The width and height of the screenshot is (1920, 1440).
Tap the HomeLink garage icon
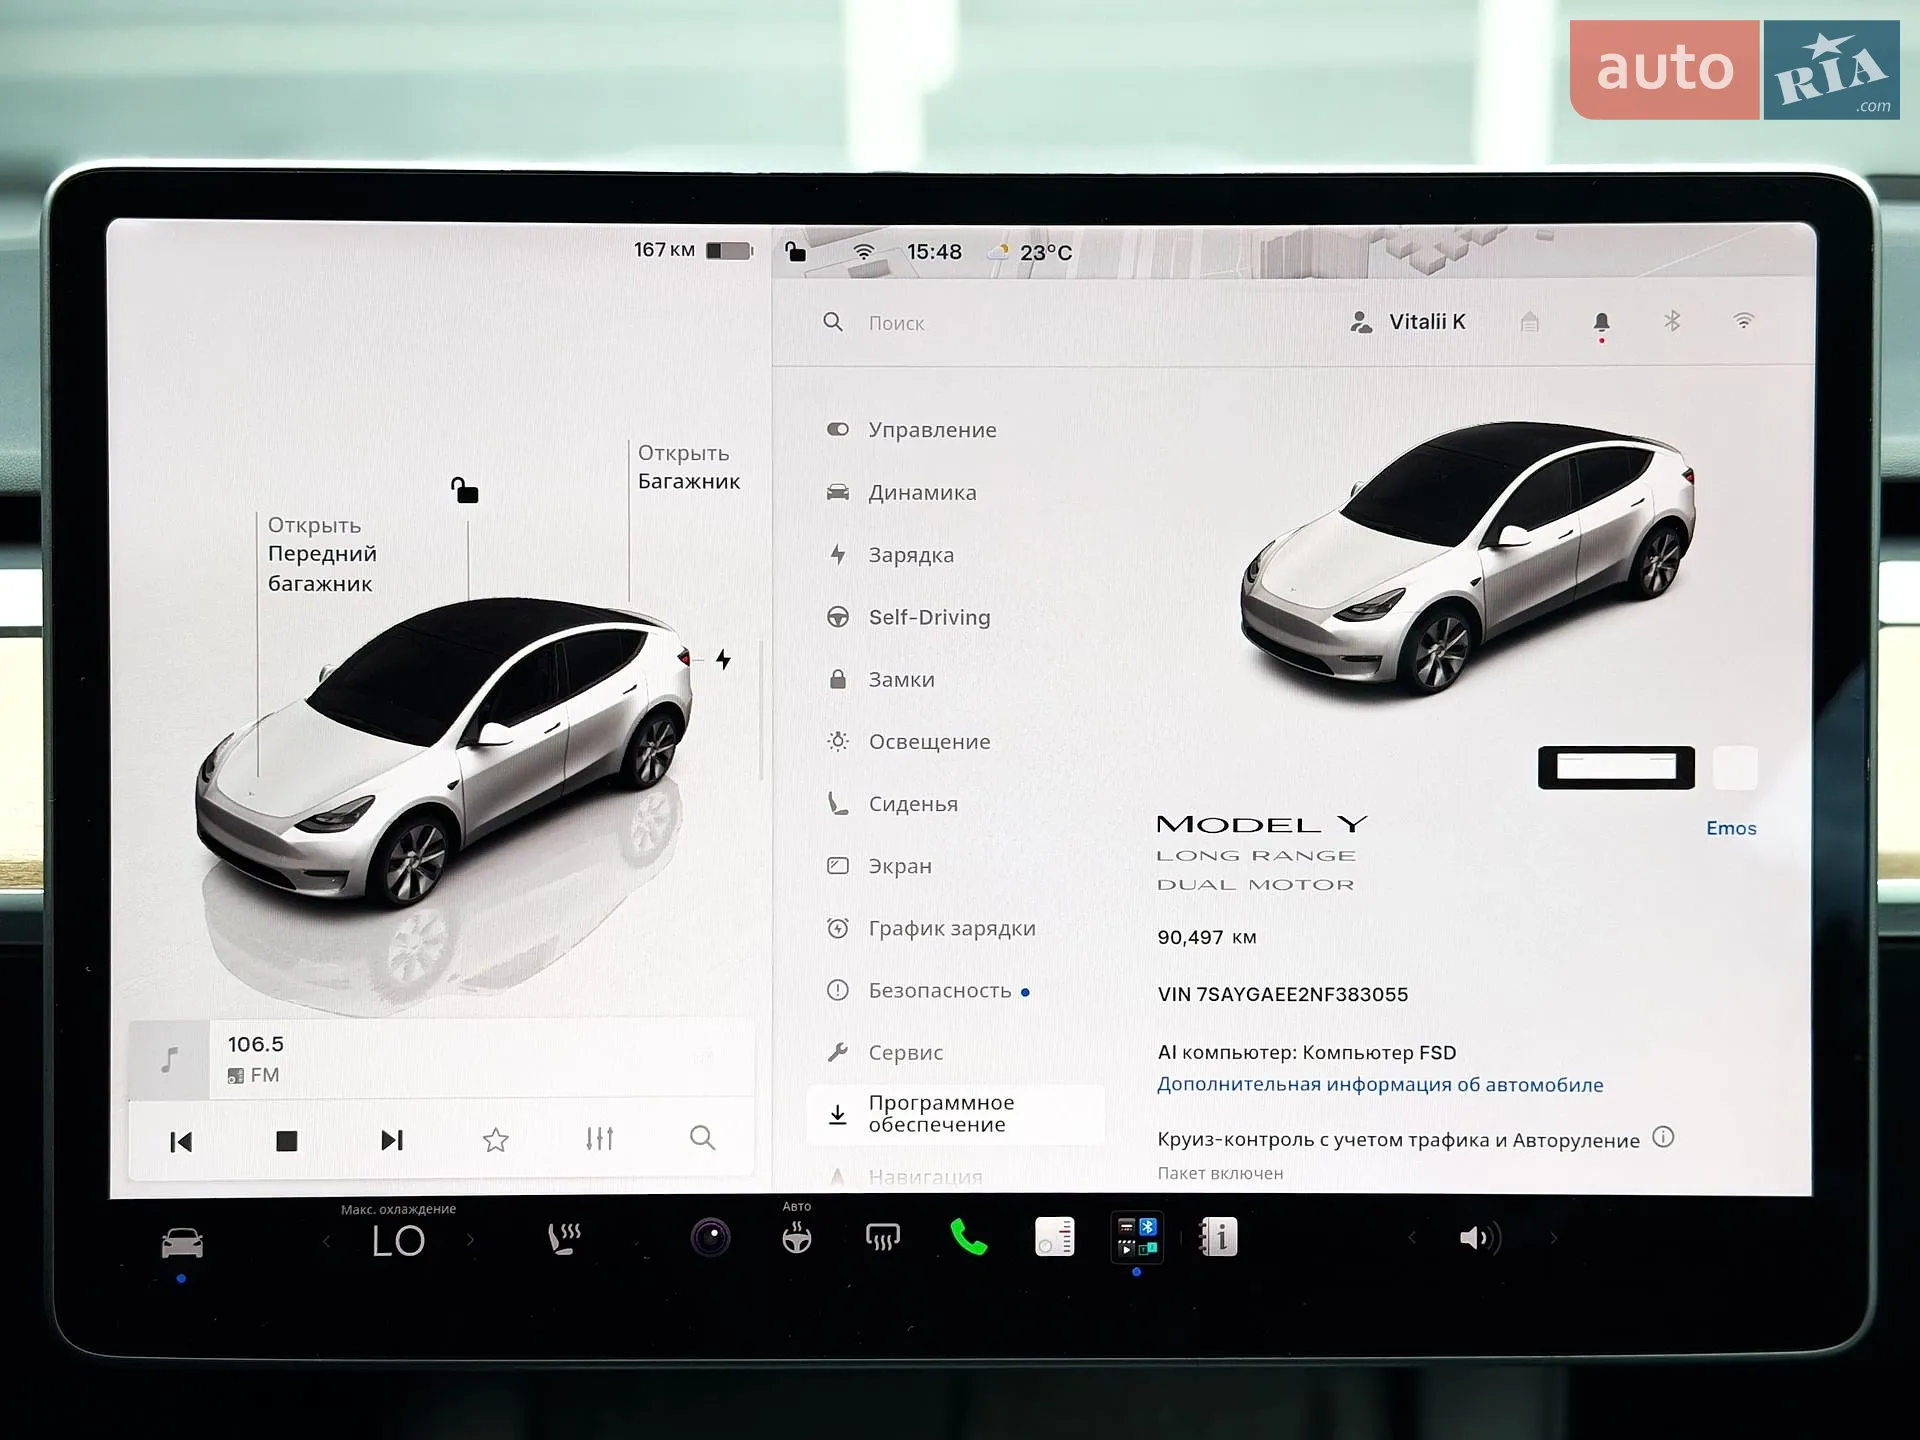click(x=1530, y=322)
